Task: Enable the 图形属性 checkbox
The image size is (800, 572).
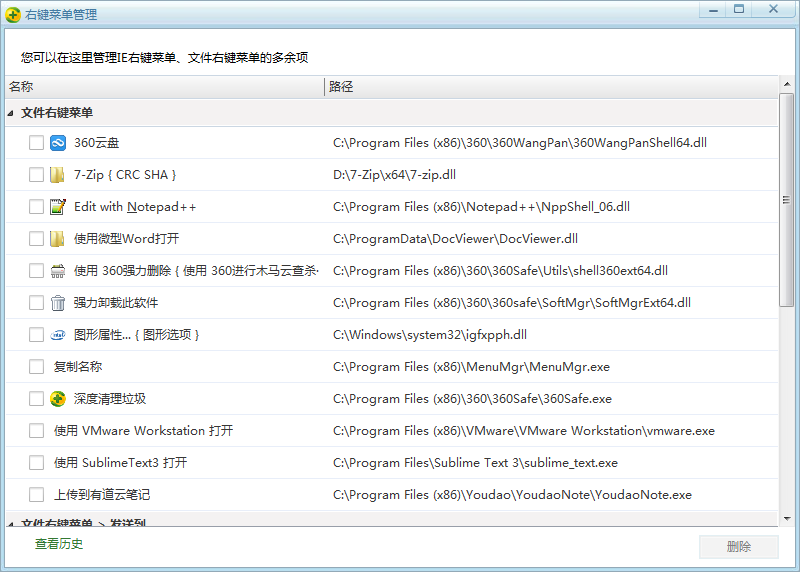Action: coord(36,335)
